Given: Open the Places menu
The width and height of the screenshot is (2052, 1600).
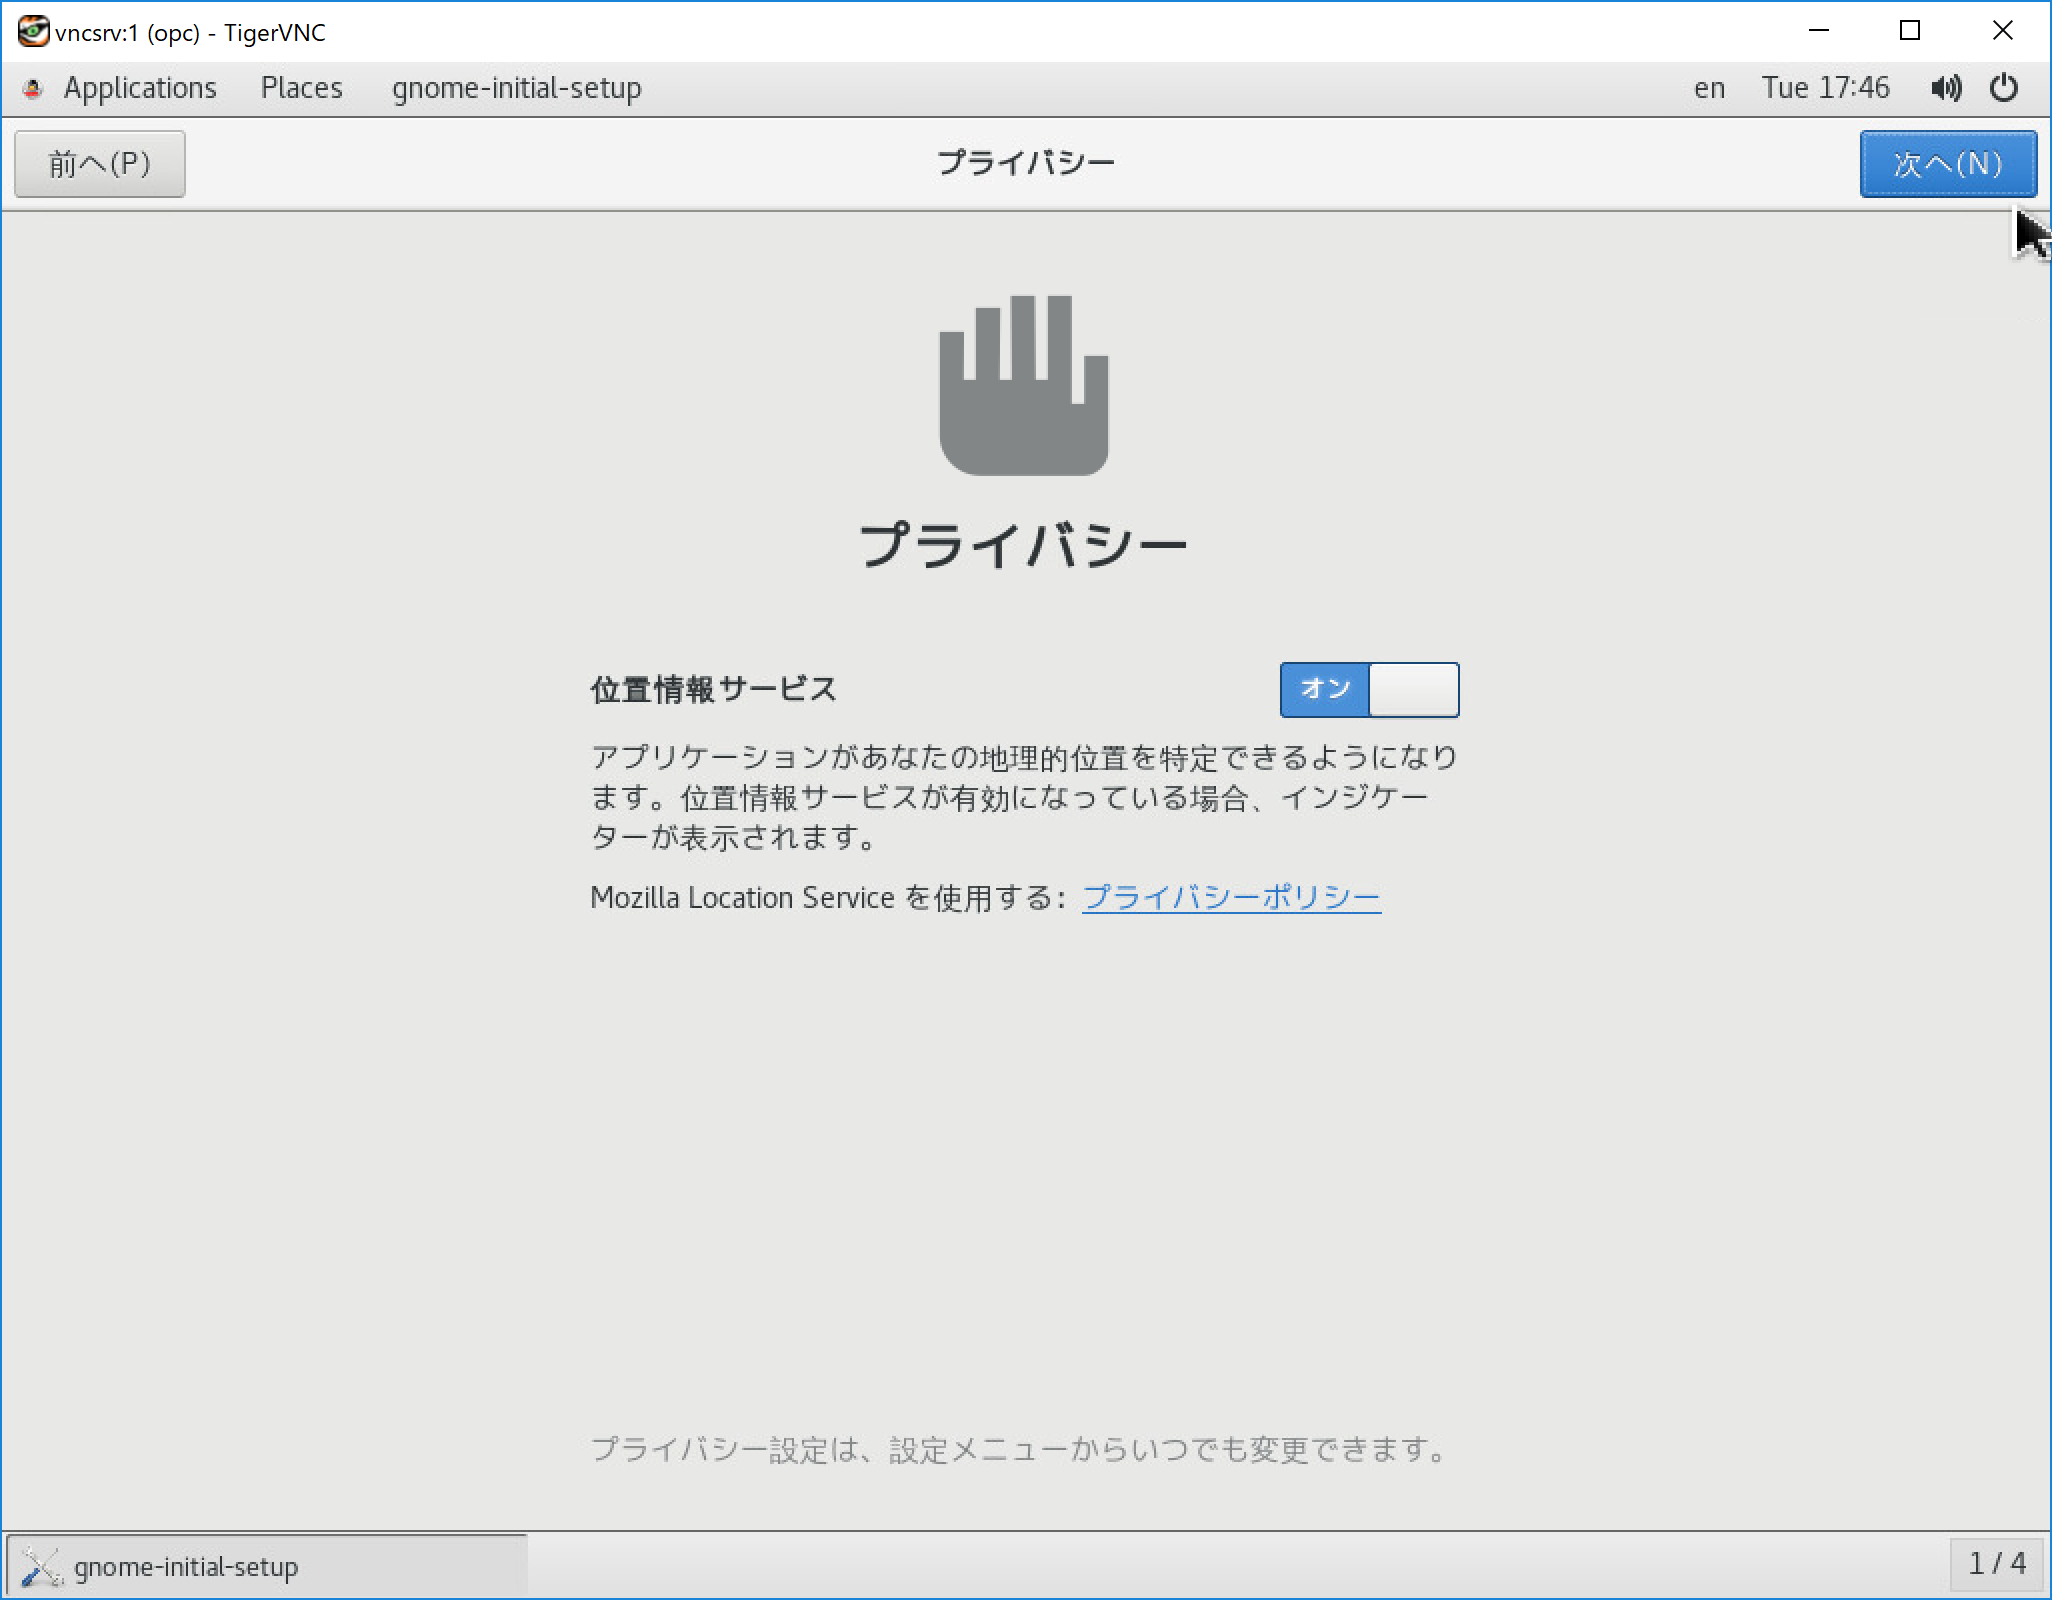Looking at the screenshot, I should point(301,88).
